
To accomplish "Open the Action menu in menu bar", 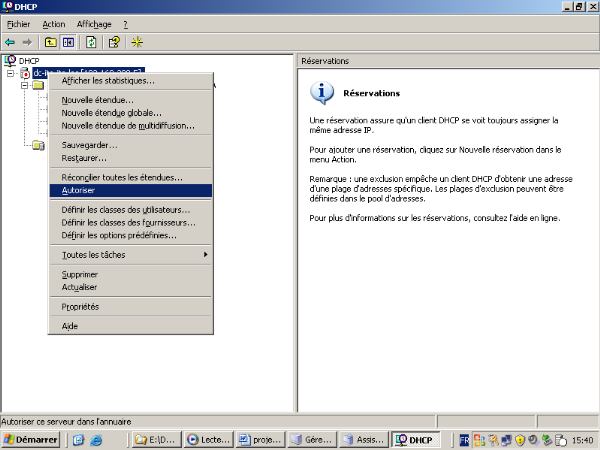I will tap(54, 23).
